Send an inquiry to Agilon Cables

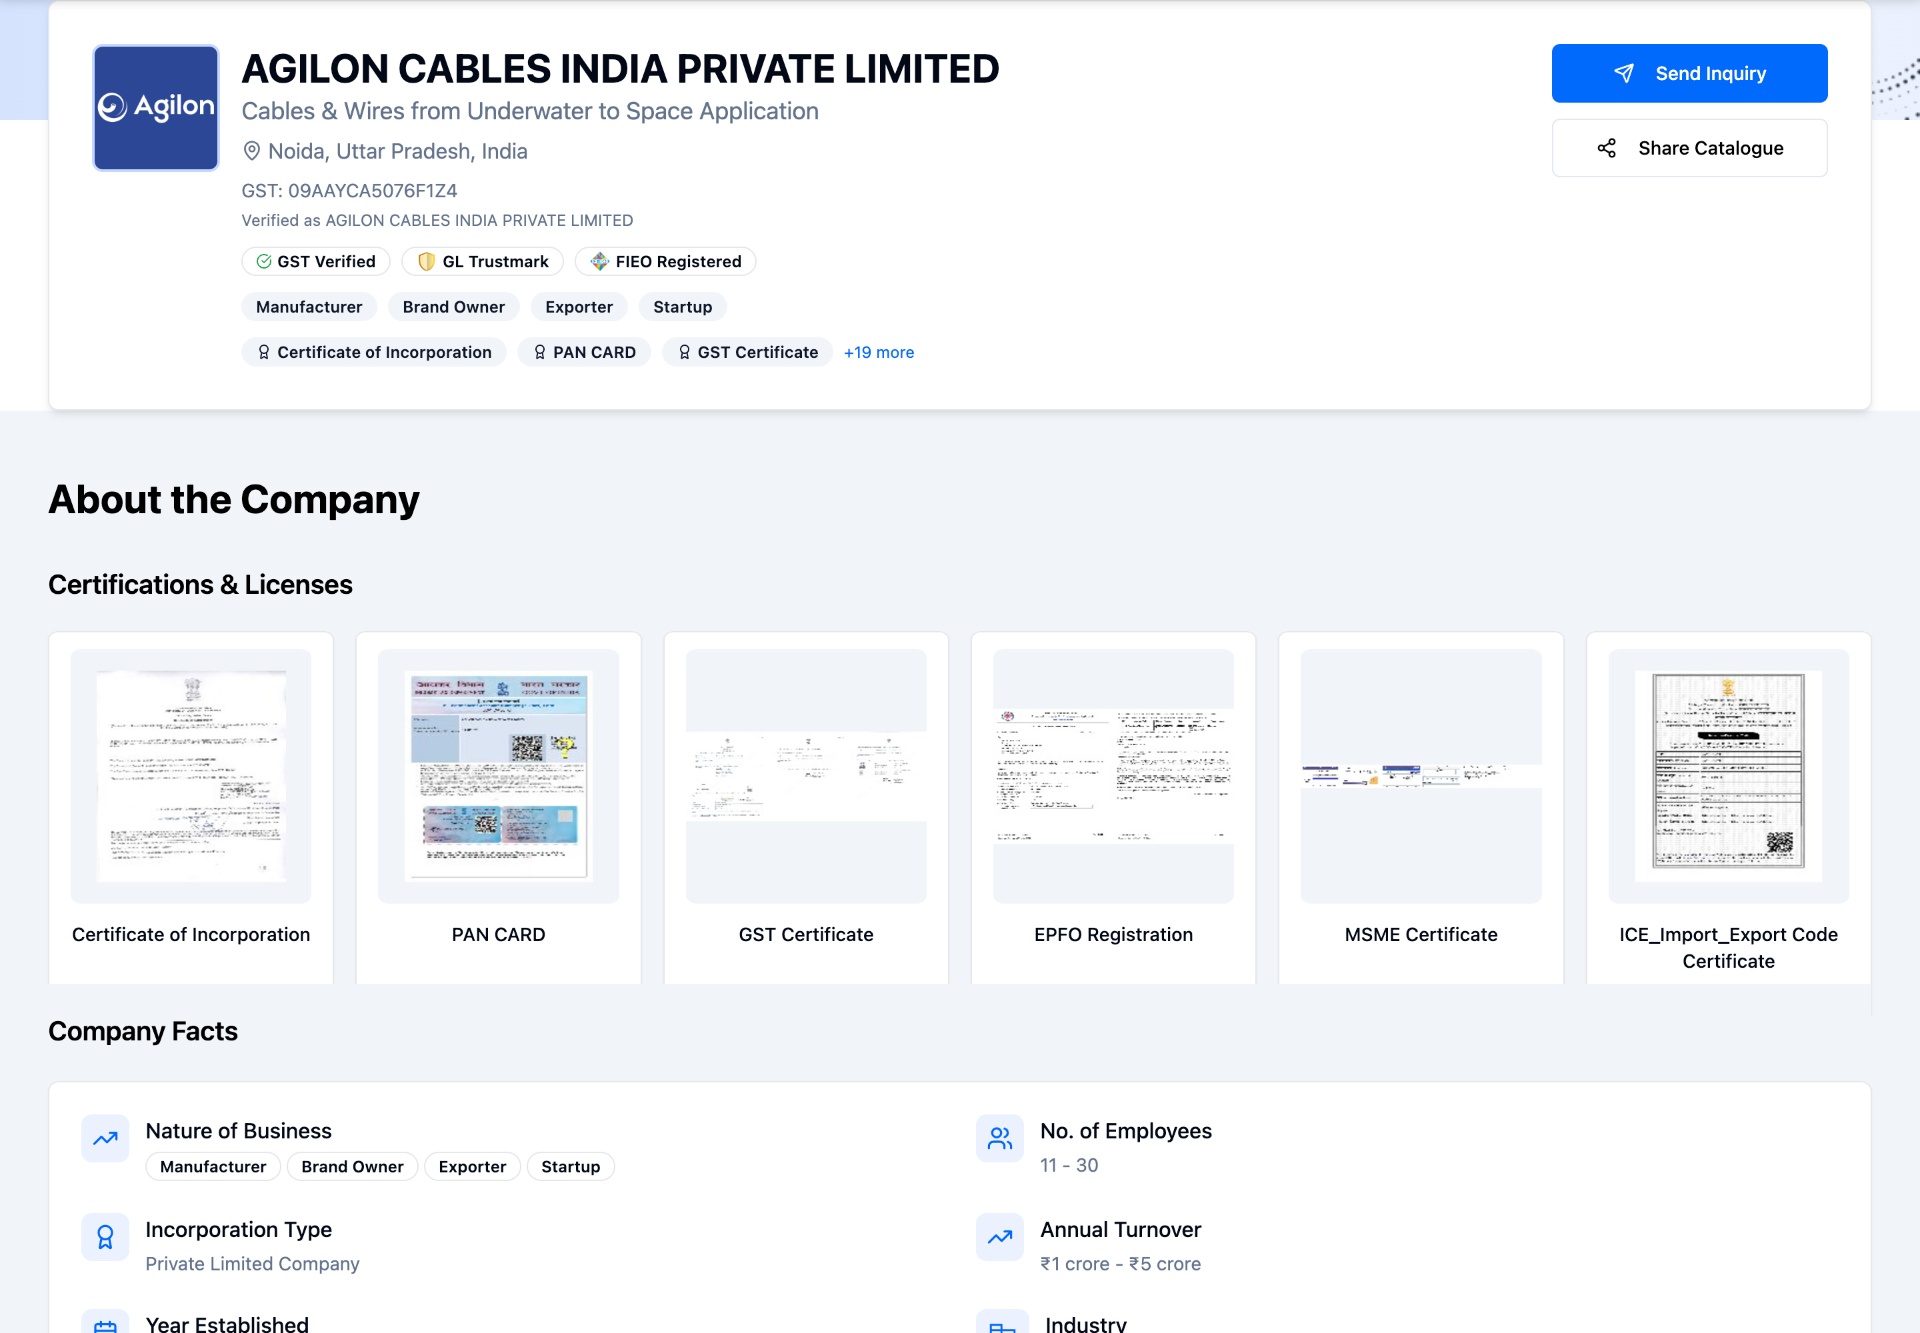coord(1690,73)
